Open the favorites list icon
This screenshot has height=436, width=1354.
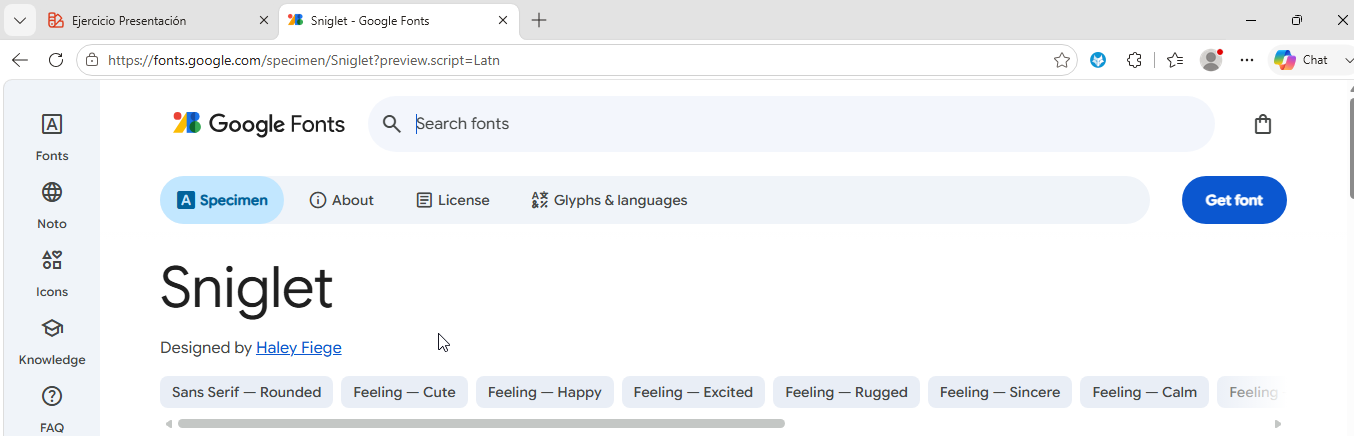(x=1175, y=60)
